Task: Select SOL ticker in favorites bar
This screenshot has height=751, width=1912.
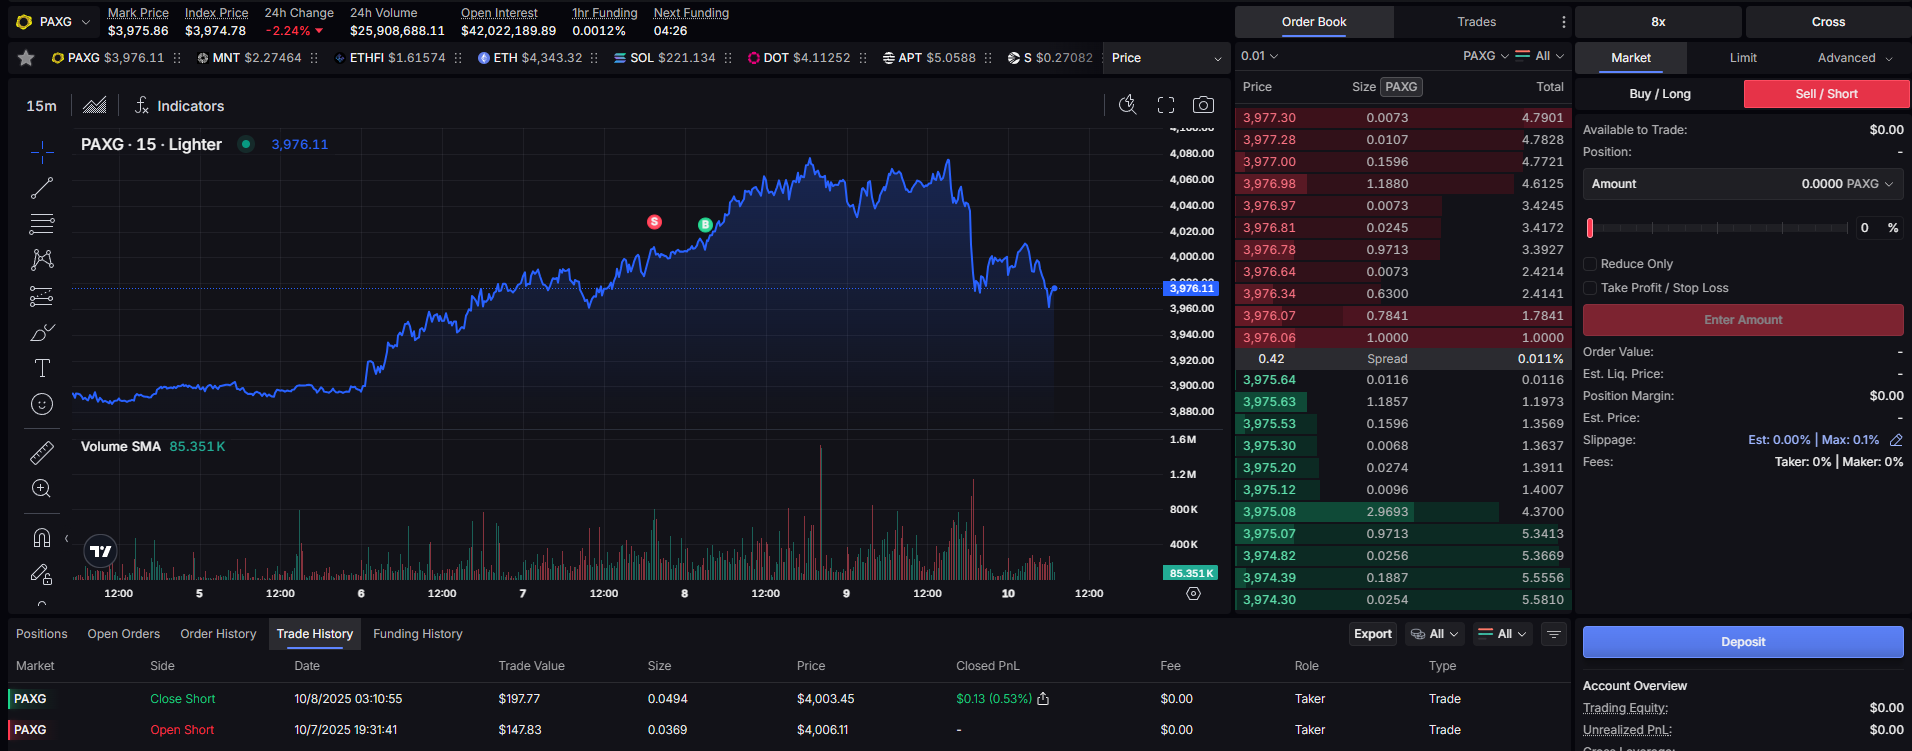Action: click(x=665, y=58)
